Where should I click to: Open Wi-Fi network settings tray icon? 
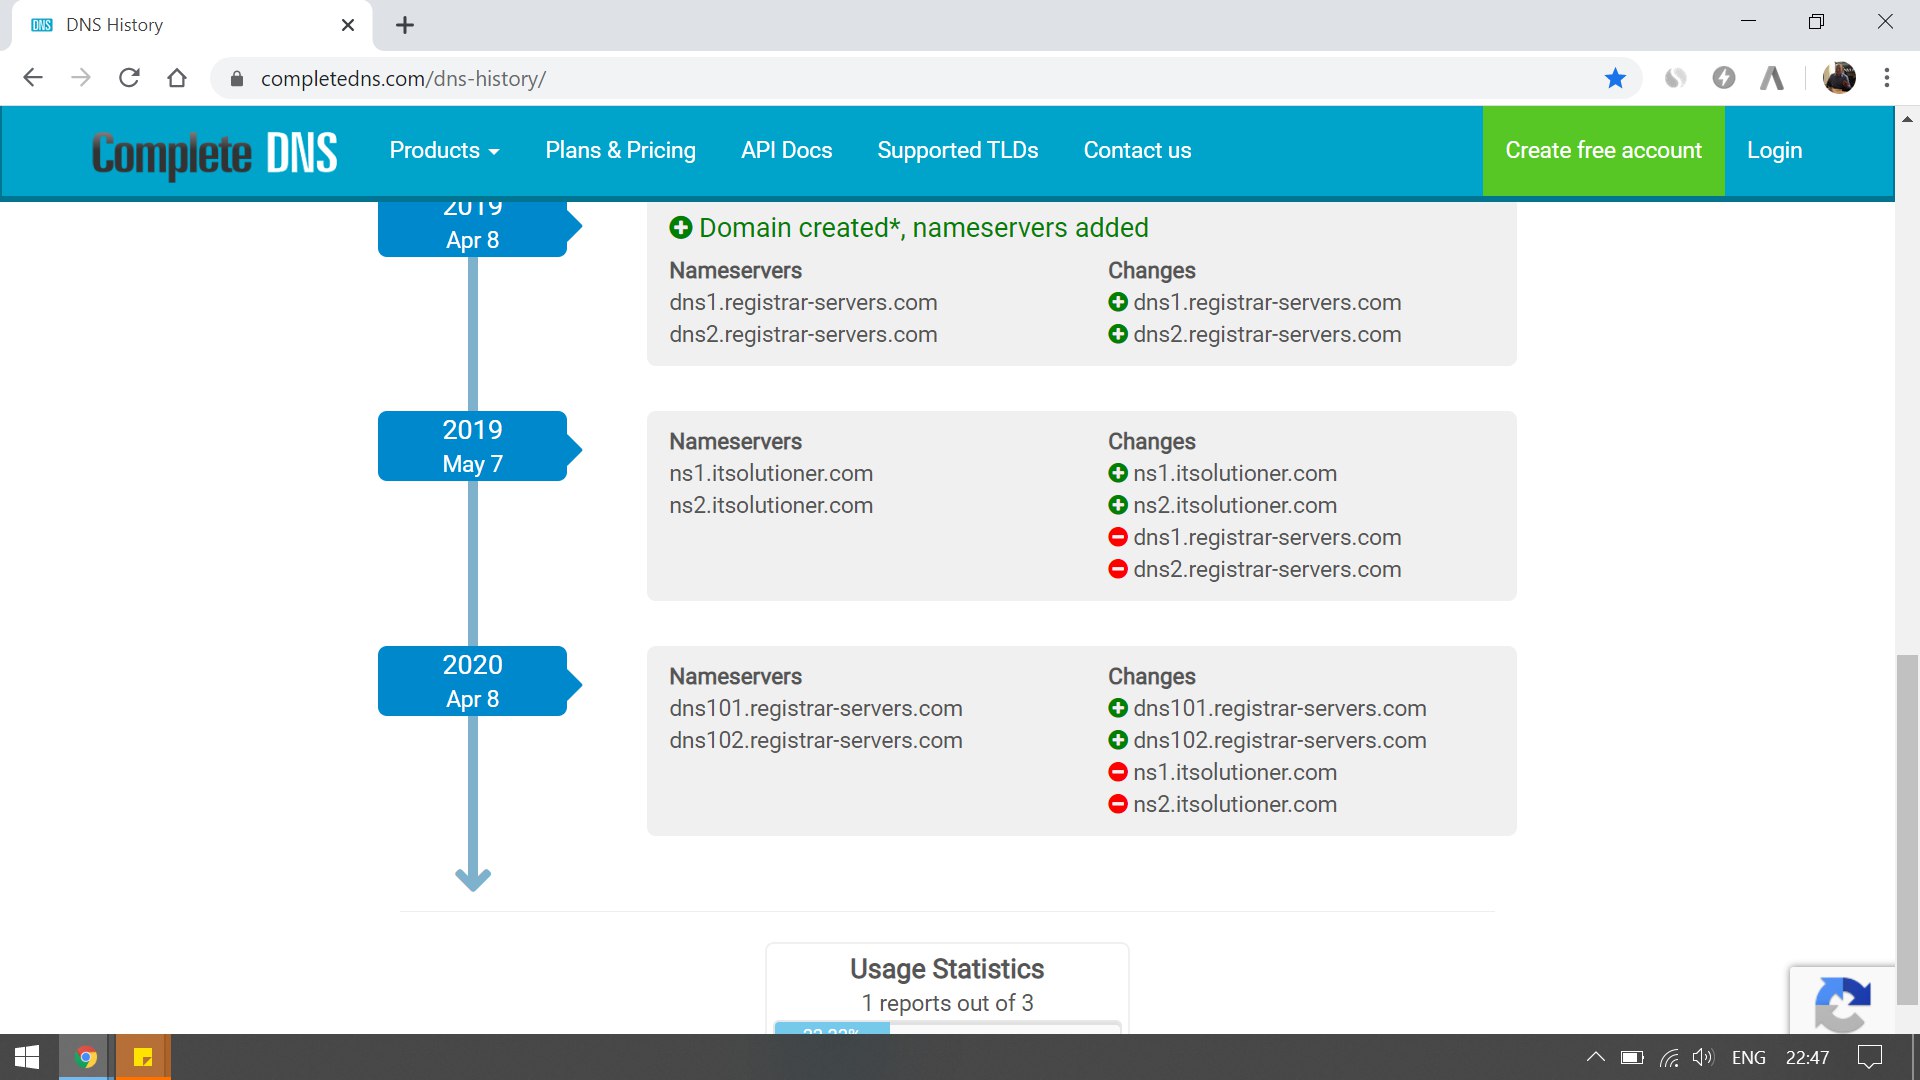pyautogui.click(x=1669, y=1057)
